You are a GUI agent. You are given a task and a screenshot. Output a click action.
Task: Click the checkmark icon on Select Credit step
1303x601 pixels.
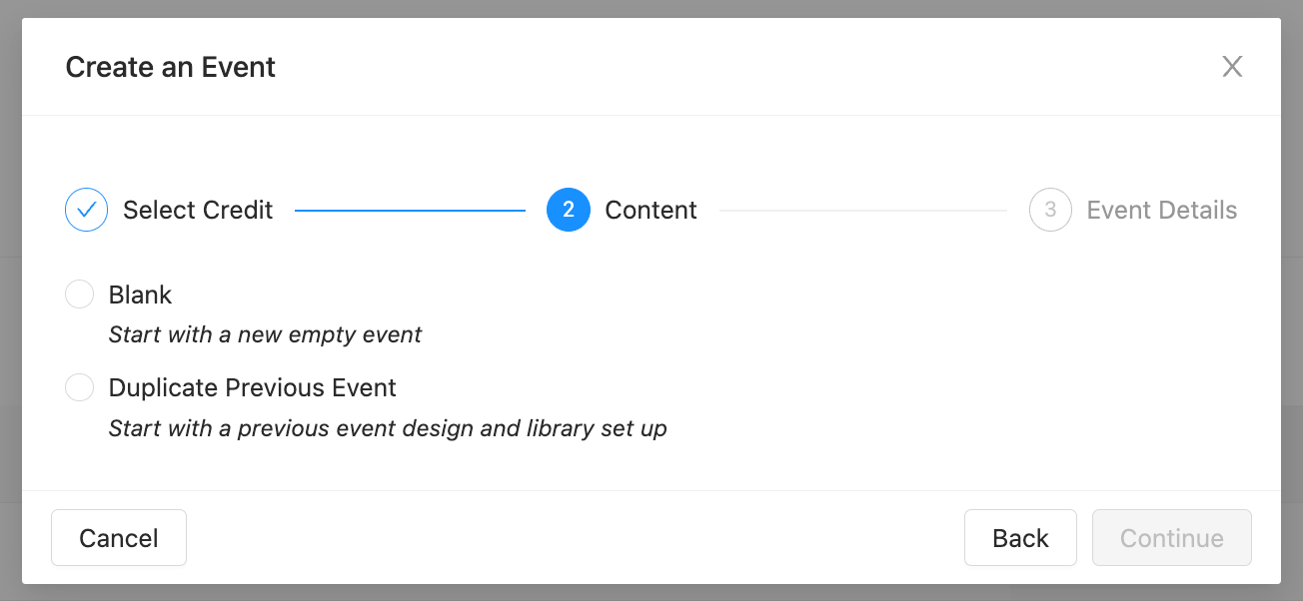[86, 209]
